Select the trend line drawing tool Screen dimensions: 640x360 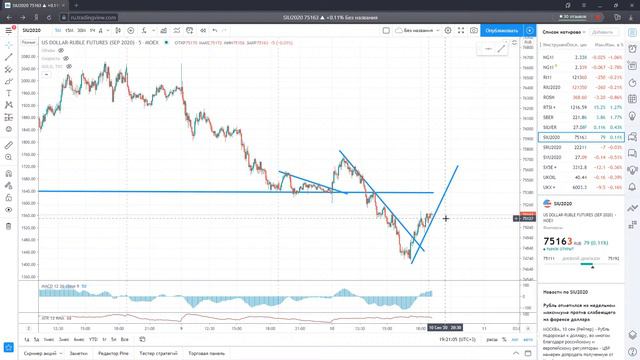pyautogui.click(x=9, y=57)
